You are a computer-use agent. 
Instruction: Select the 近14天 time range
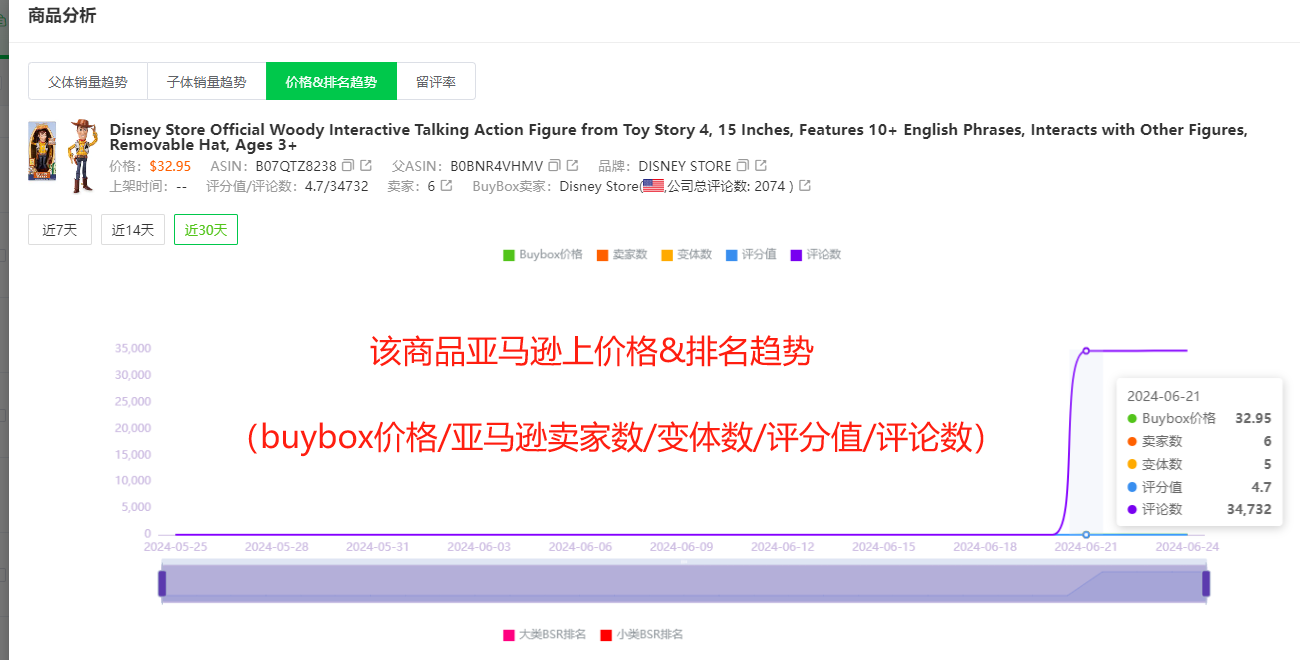click(133, 230)
